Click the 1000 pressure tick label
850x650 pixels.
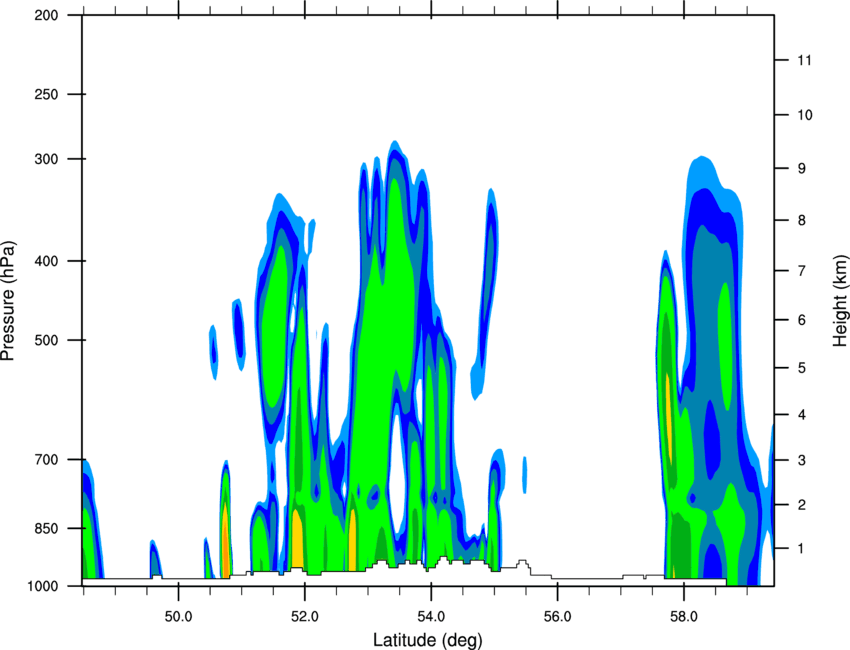pos(43,586)
